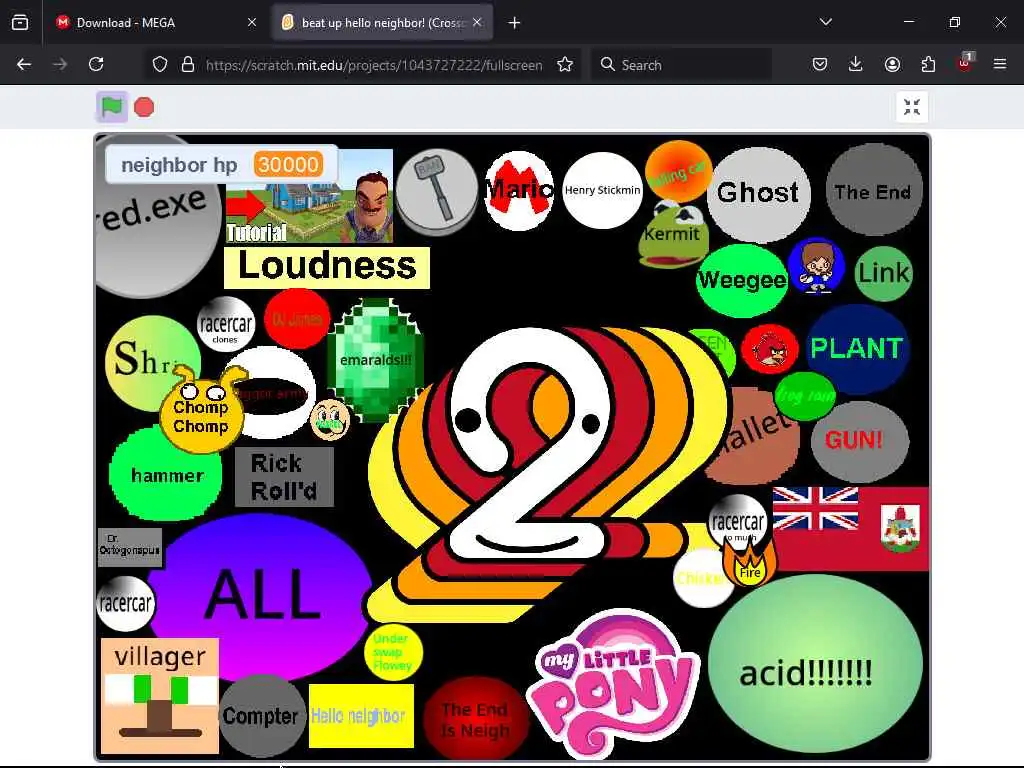The height and width of the screenshot is (768, 1024).
Task: Select the emeralds!!! green gem
Action: pos(376,359)
